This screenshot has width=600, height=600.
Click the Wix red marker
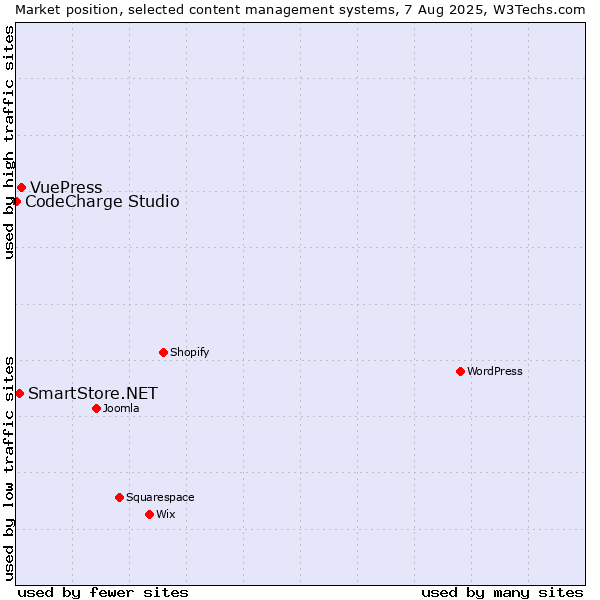(150, 515)
